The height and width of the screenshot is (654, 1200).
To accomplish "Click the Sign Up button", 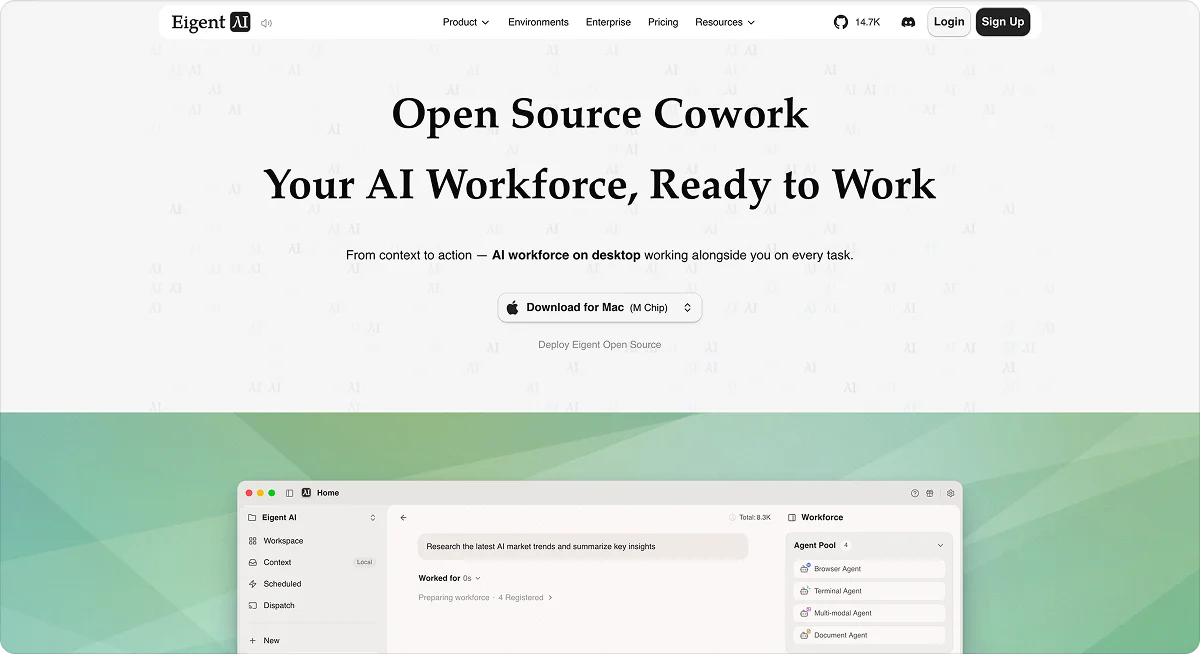I will (1003, 22).
